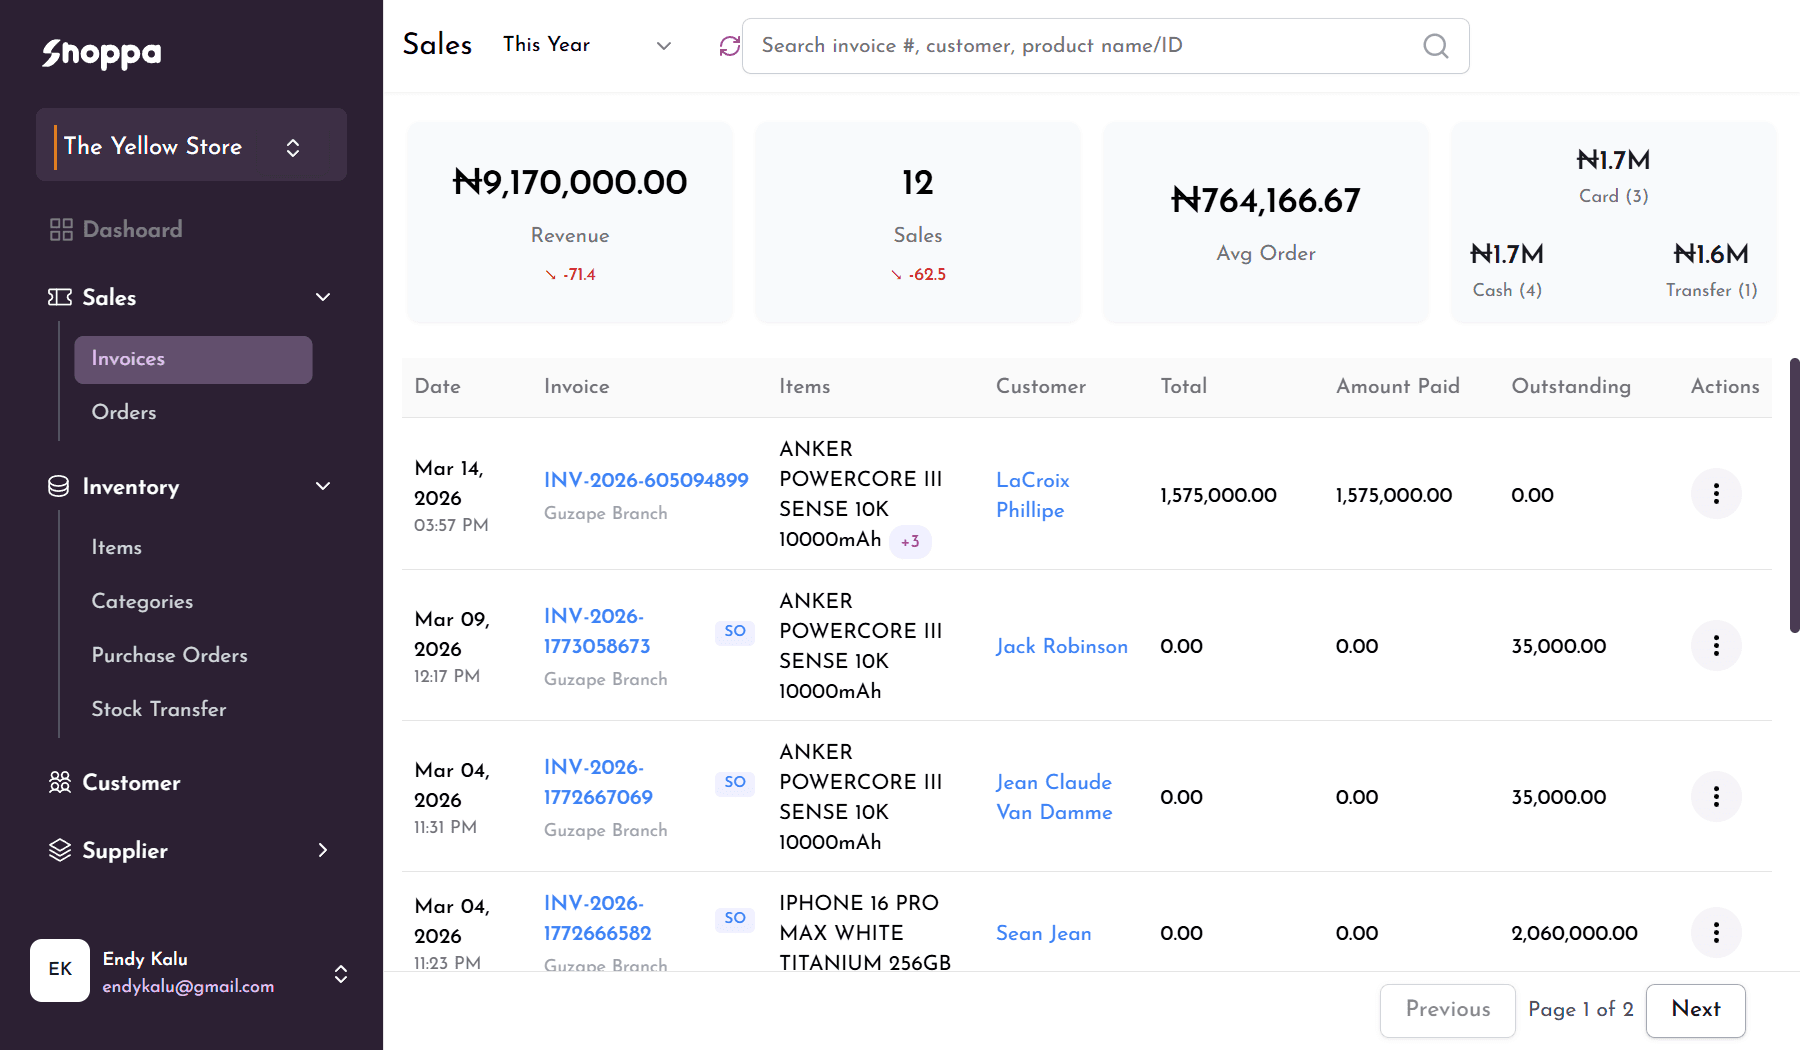Collapse the Inventory section
The image size is (1800, 1050).
pos(322,486)
